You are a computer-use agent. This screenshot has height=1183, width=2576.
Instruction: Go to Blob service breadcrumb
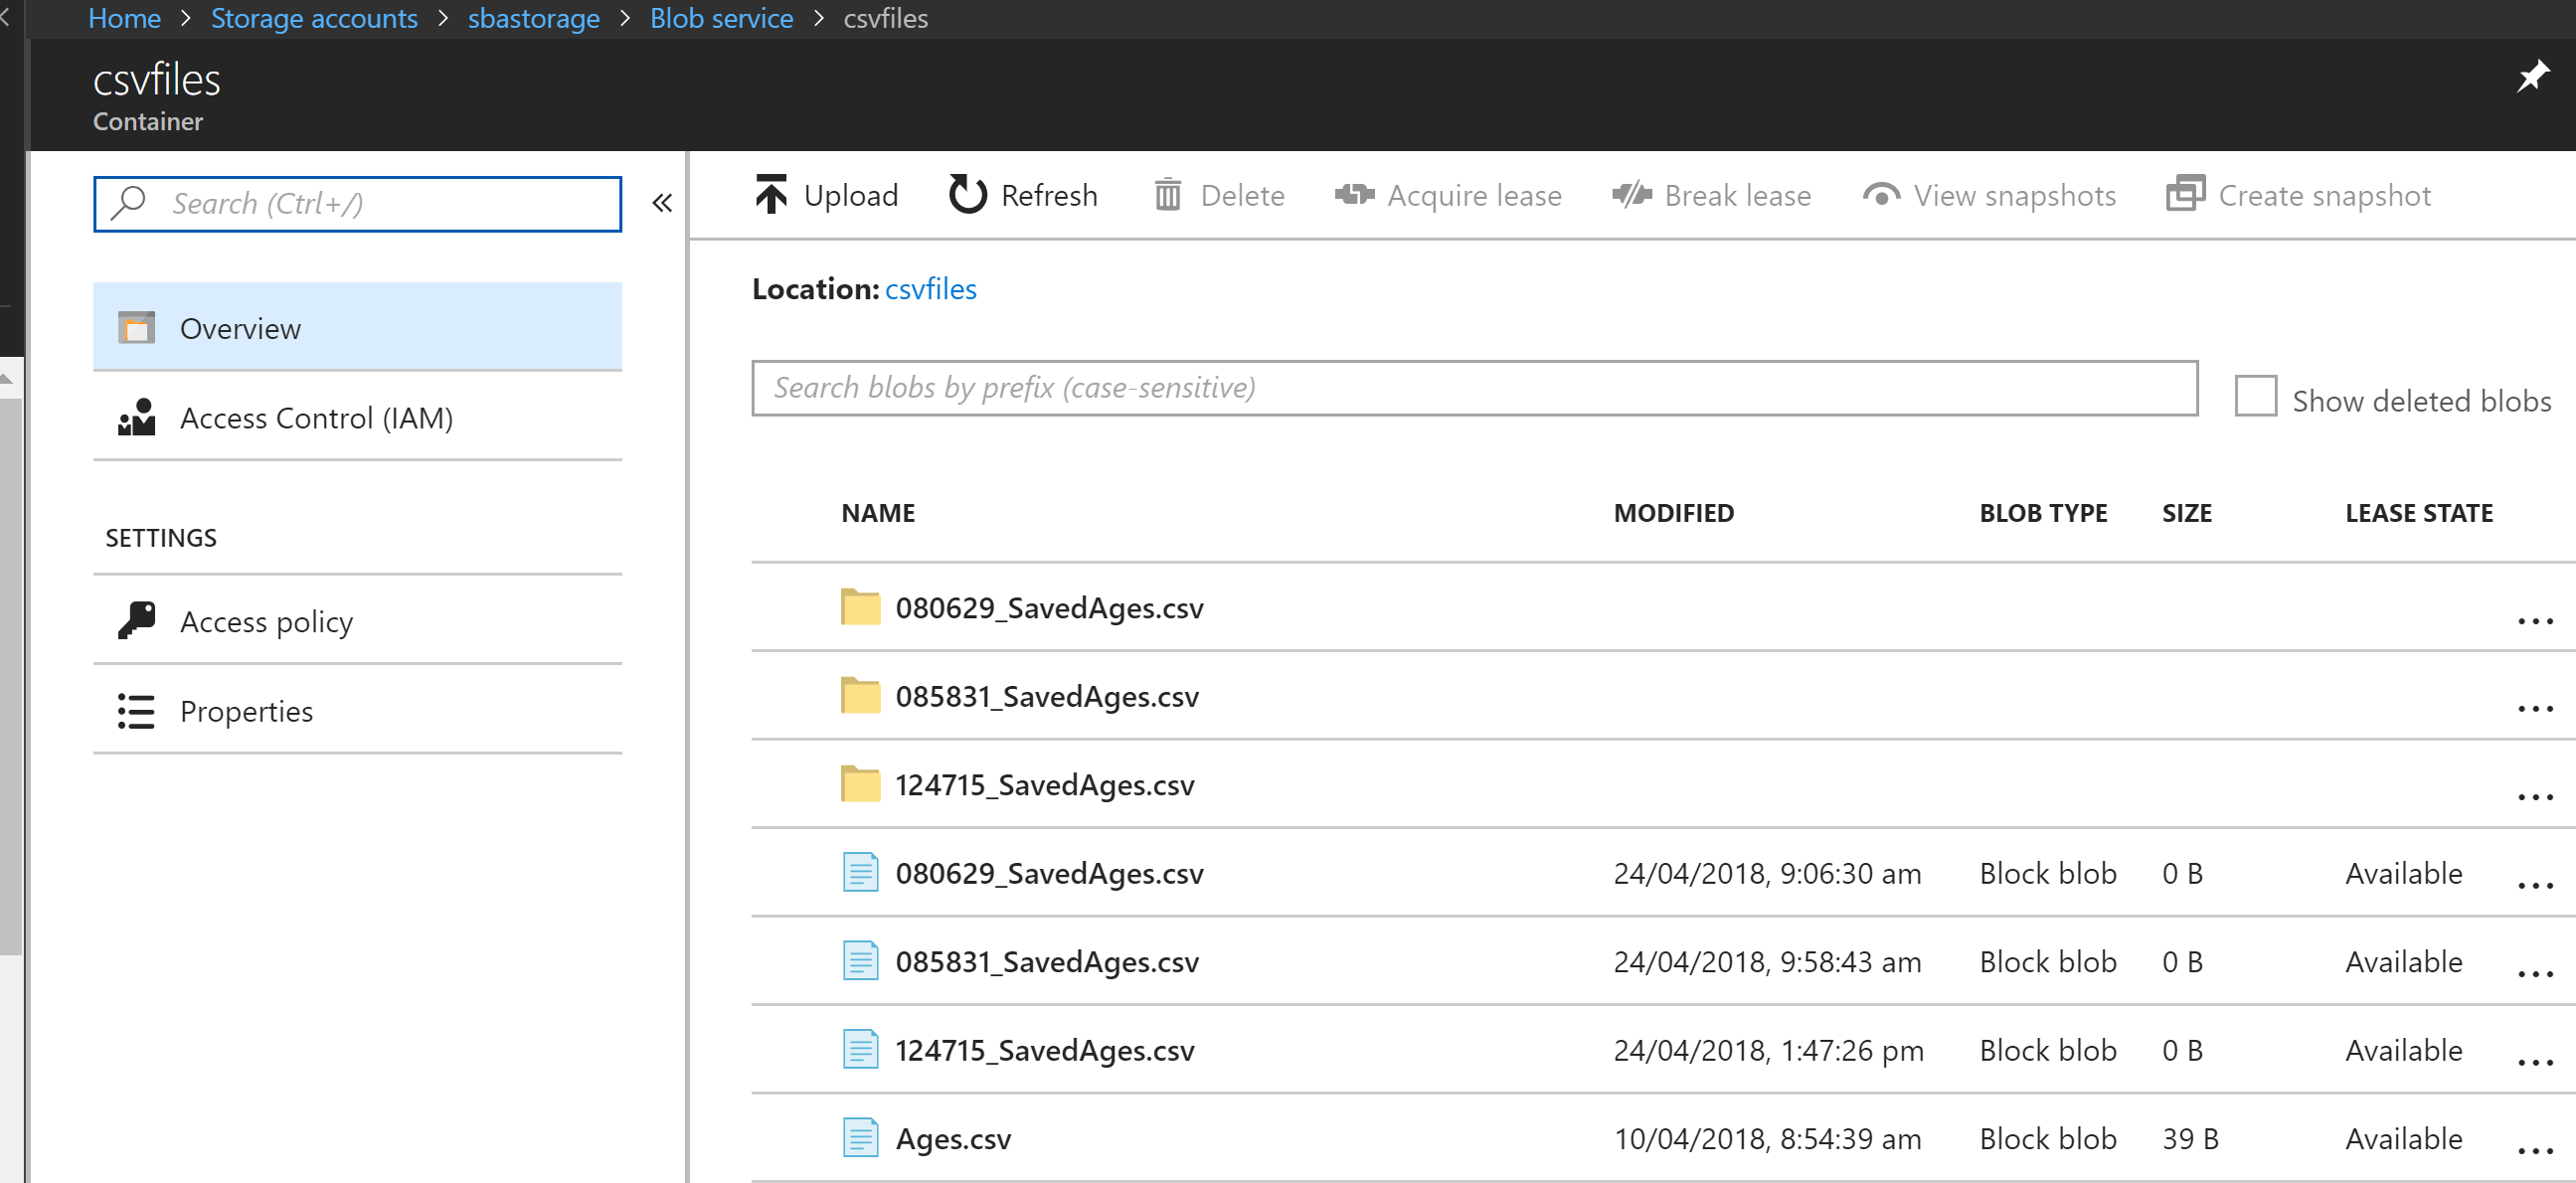tap(721, 18)
